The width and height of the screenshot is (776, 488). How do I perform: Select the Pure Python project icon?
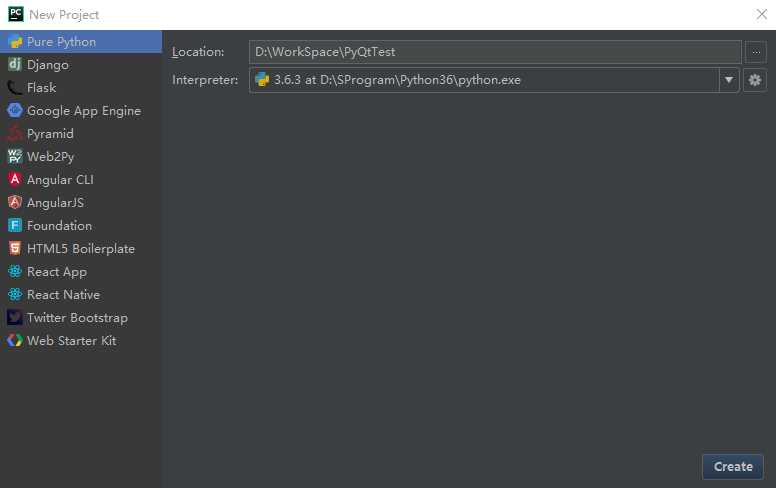pos(15,42)
